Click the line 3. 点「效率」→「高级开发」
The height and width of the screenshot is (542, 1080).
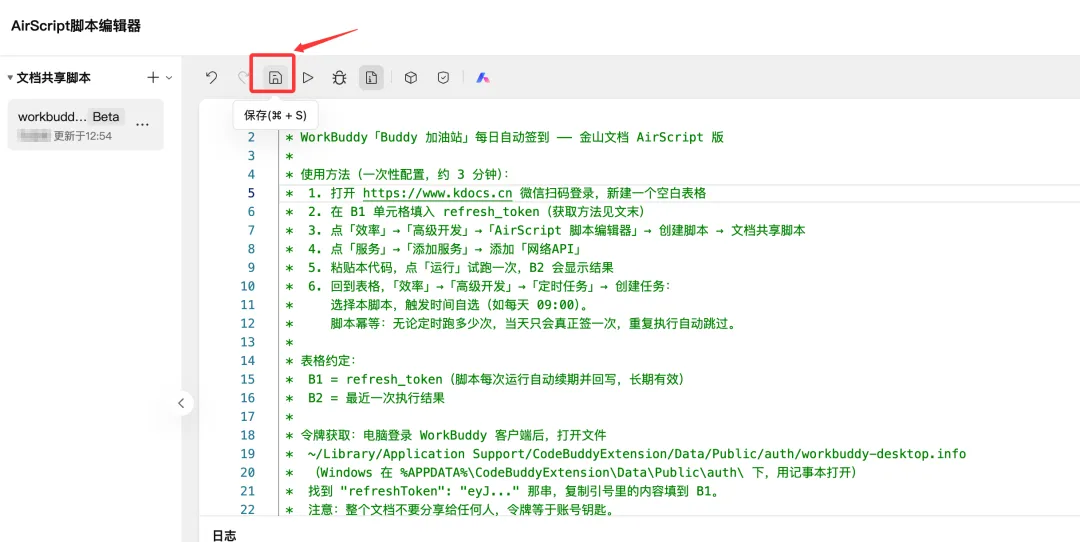(546, 230)
